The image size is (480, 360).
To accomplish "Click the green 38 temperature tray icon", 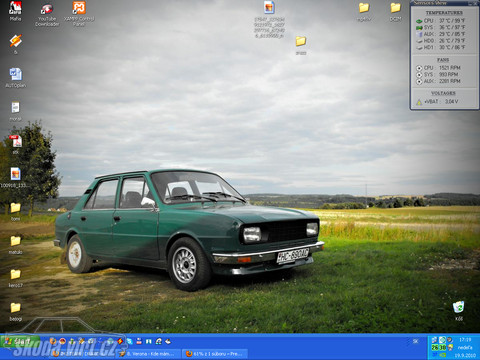I will (x=442, y=347).
